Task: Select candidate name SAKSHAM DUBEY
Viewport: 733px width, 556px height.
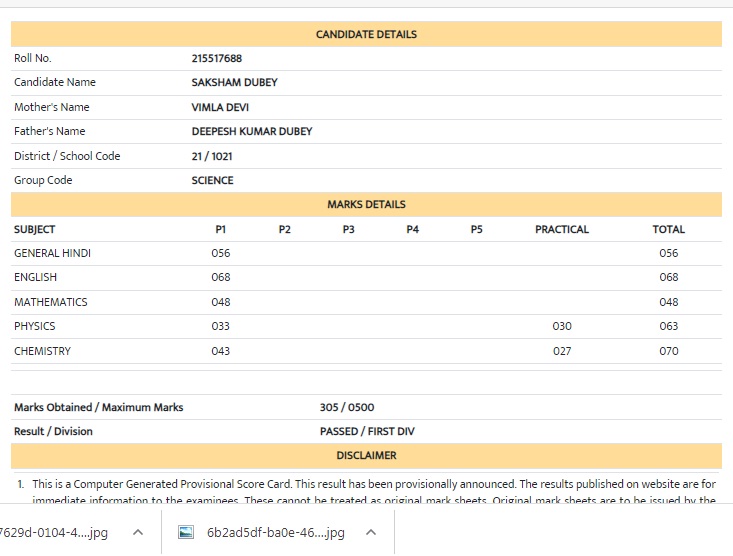Action: tap(234, 82)
